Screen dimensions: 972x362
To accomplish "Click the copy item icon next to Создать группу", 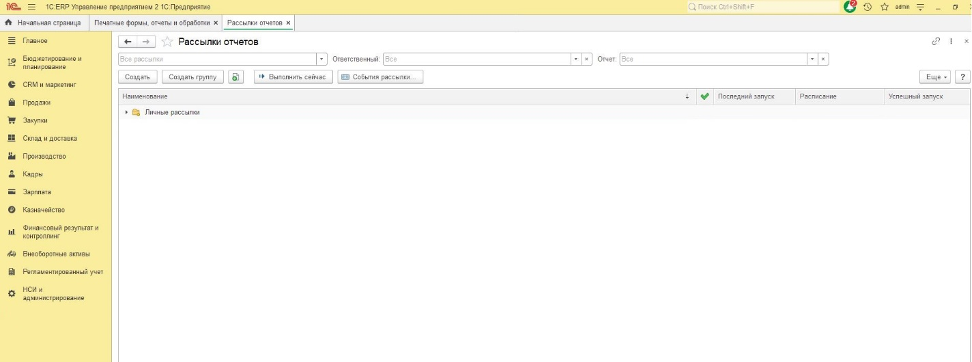I will click(236, 77).
